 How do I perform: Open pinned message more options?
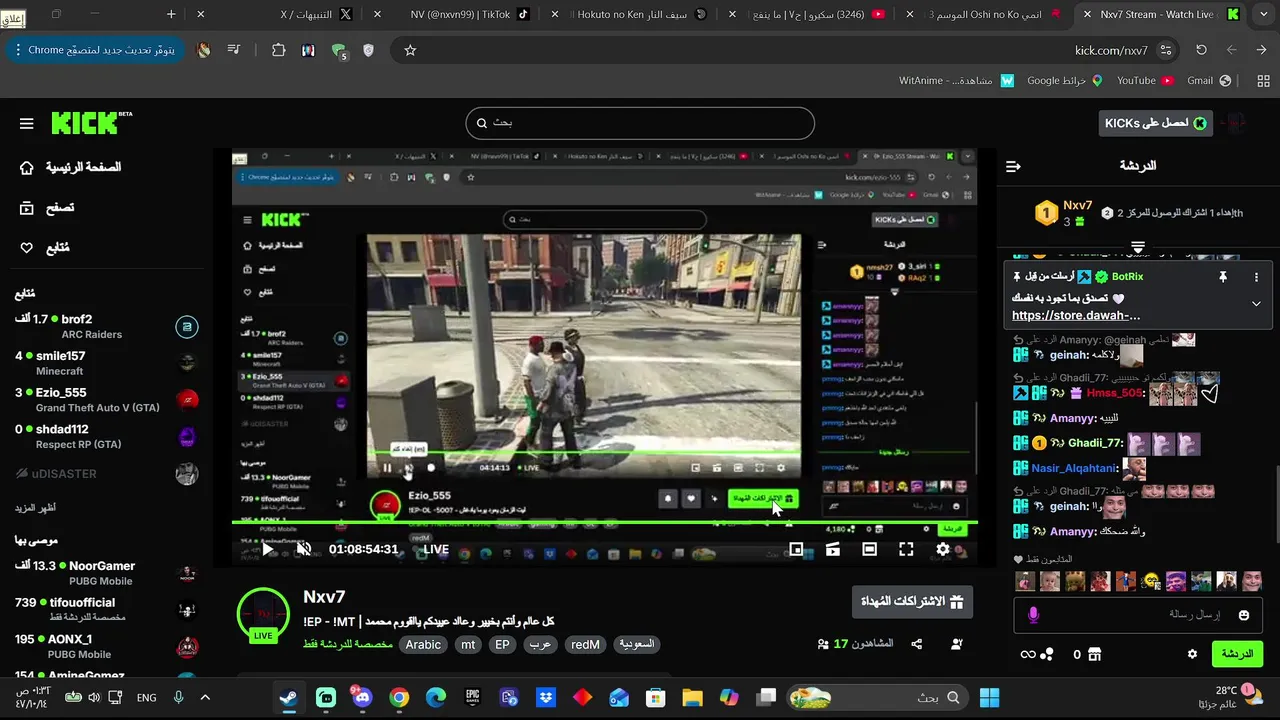click(x=1257, y=277)
